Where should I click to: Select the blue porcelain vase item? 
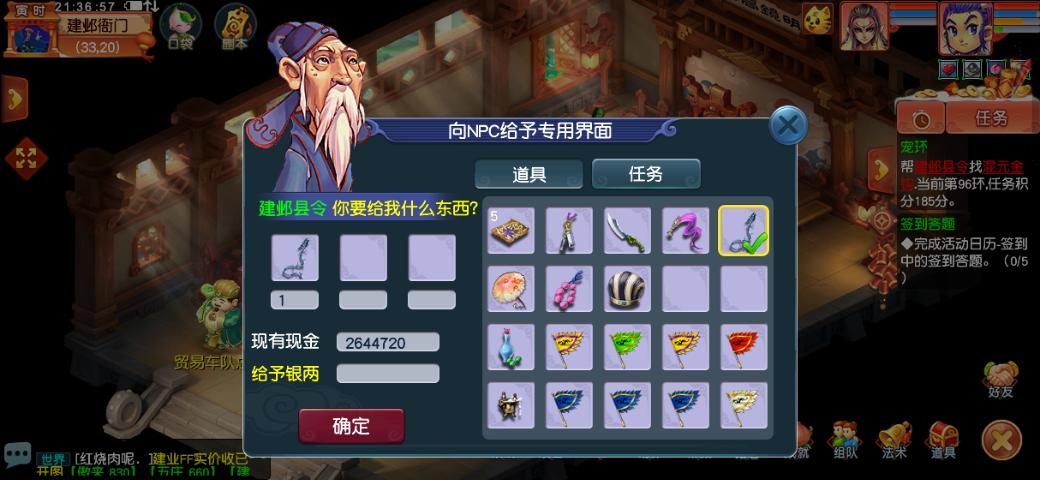point(511,347)
